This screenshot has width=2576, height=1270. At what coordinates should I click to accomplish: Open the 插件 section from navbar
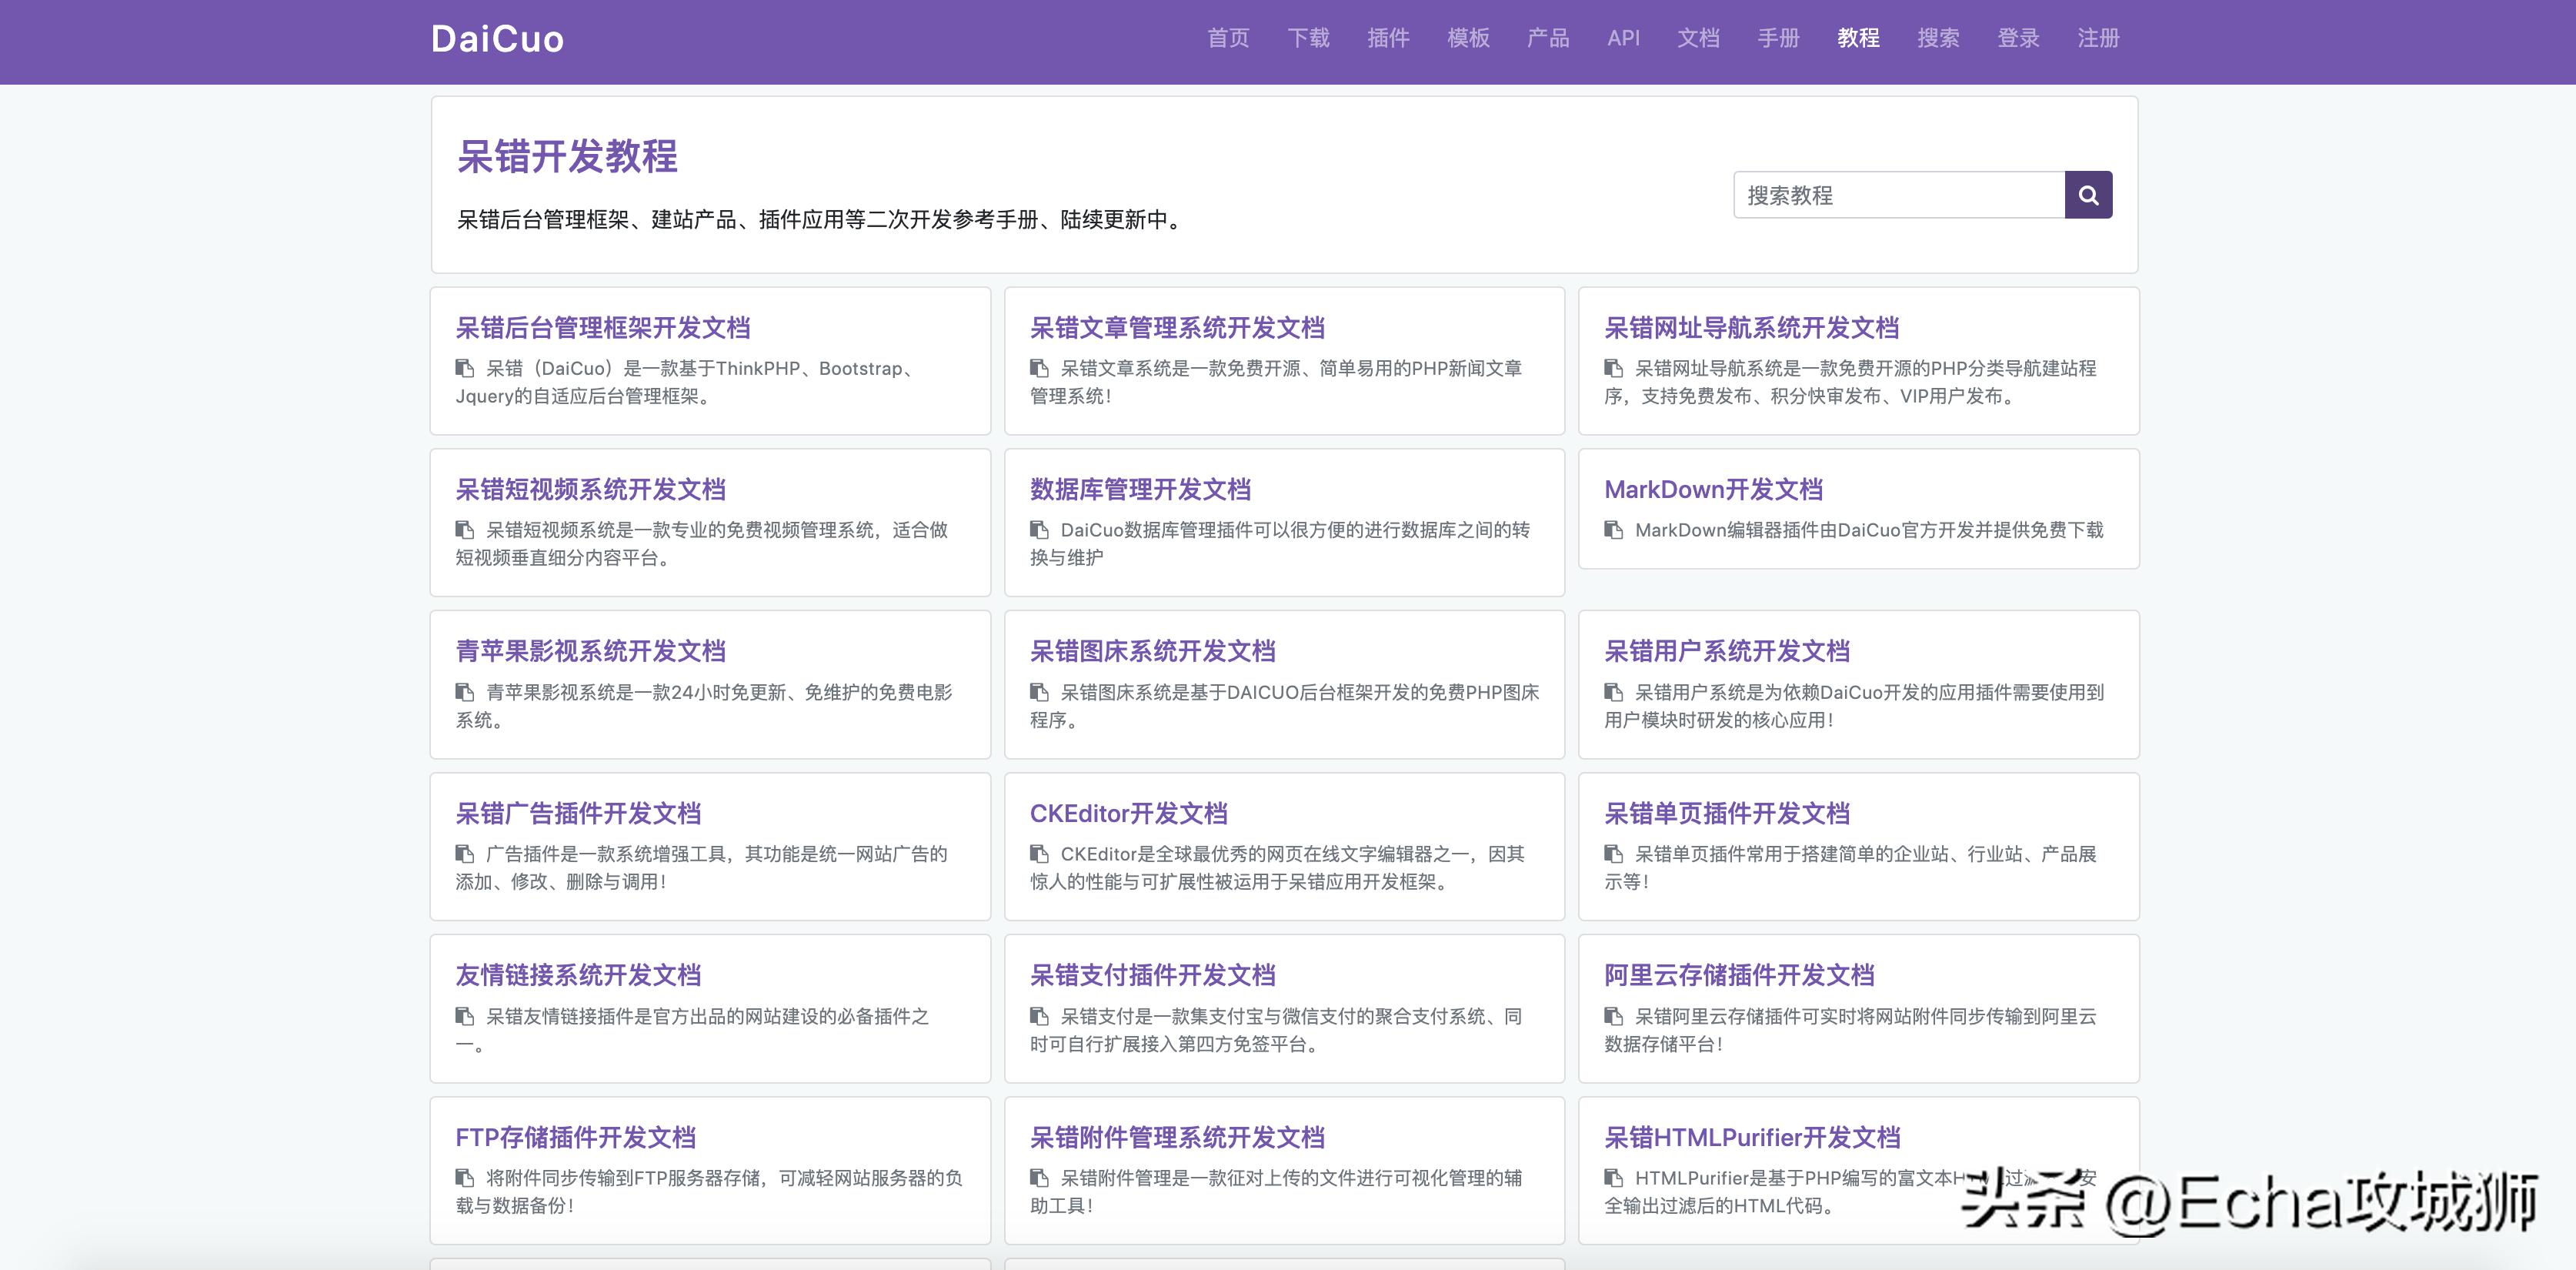click(1387, 38)
